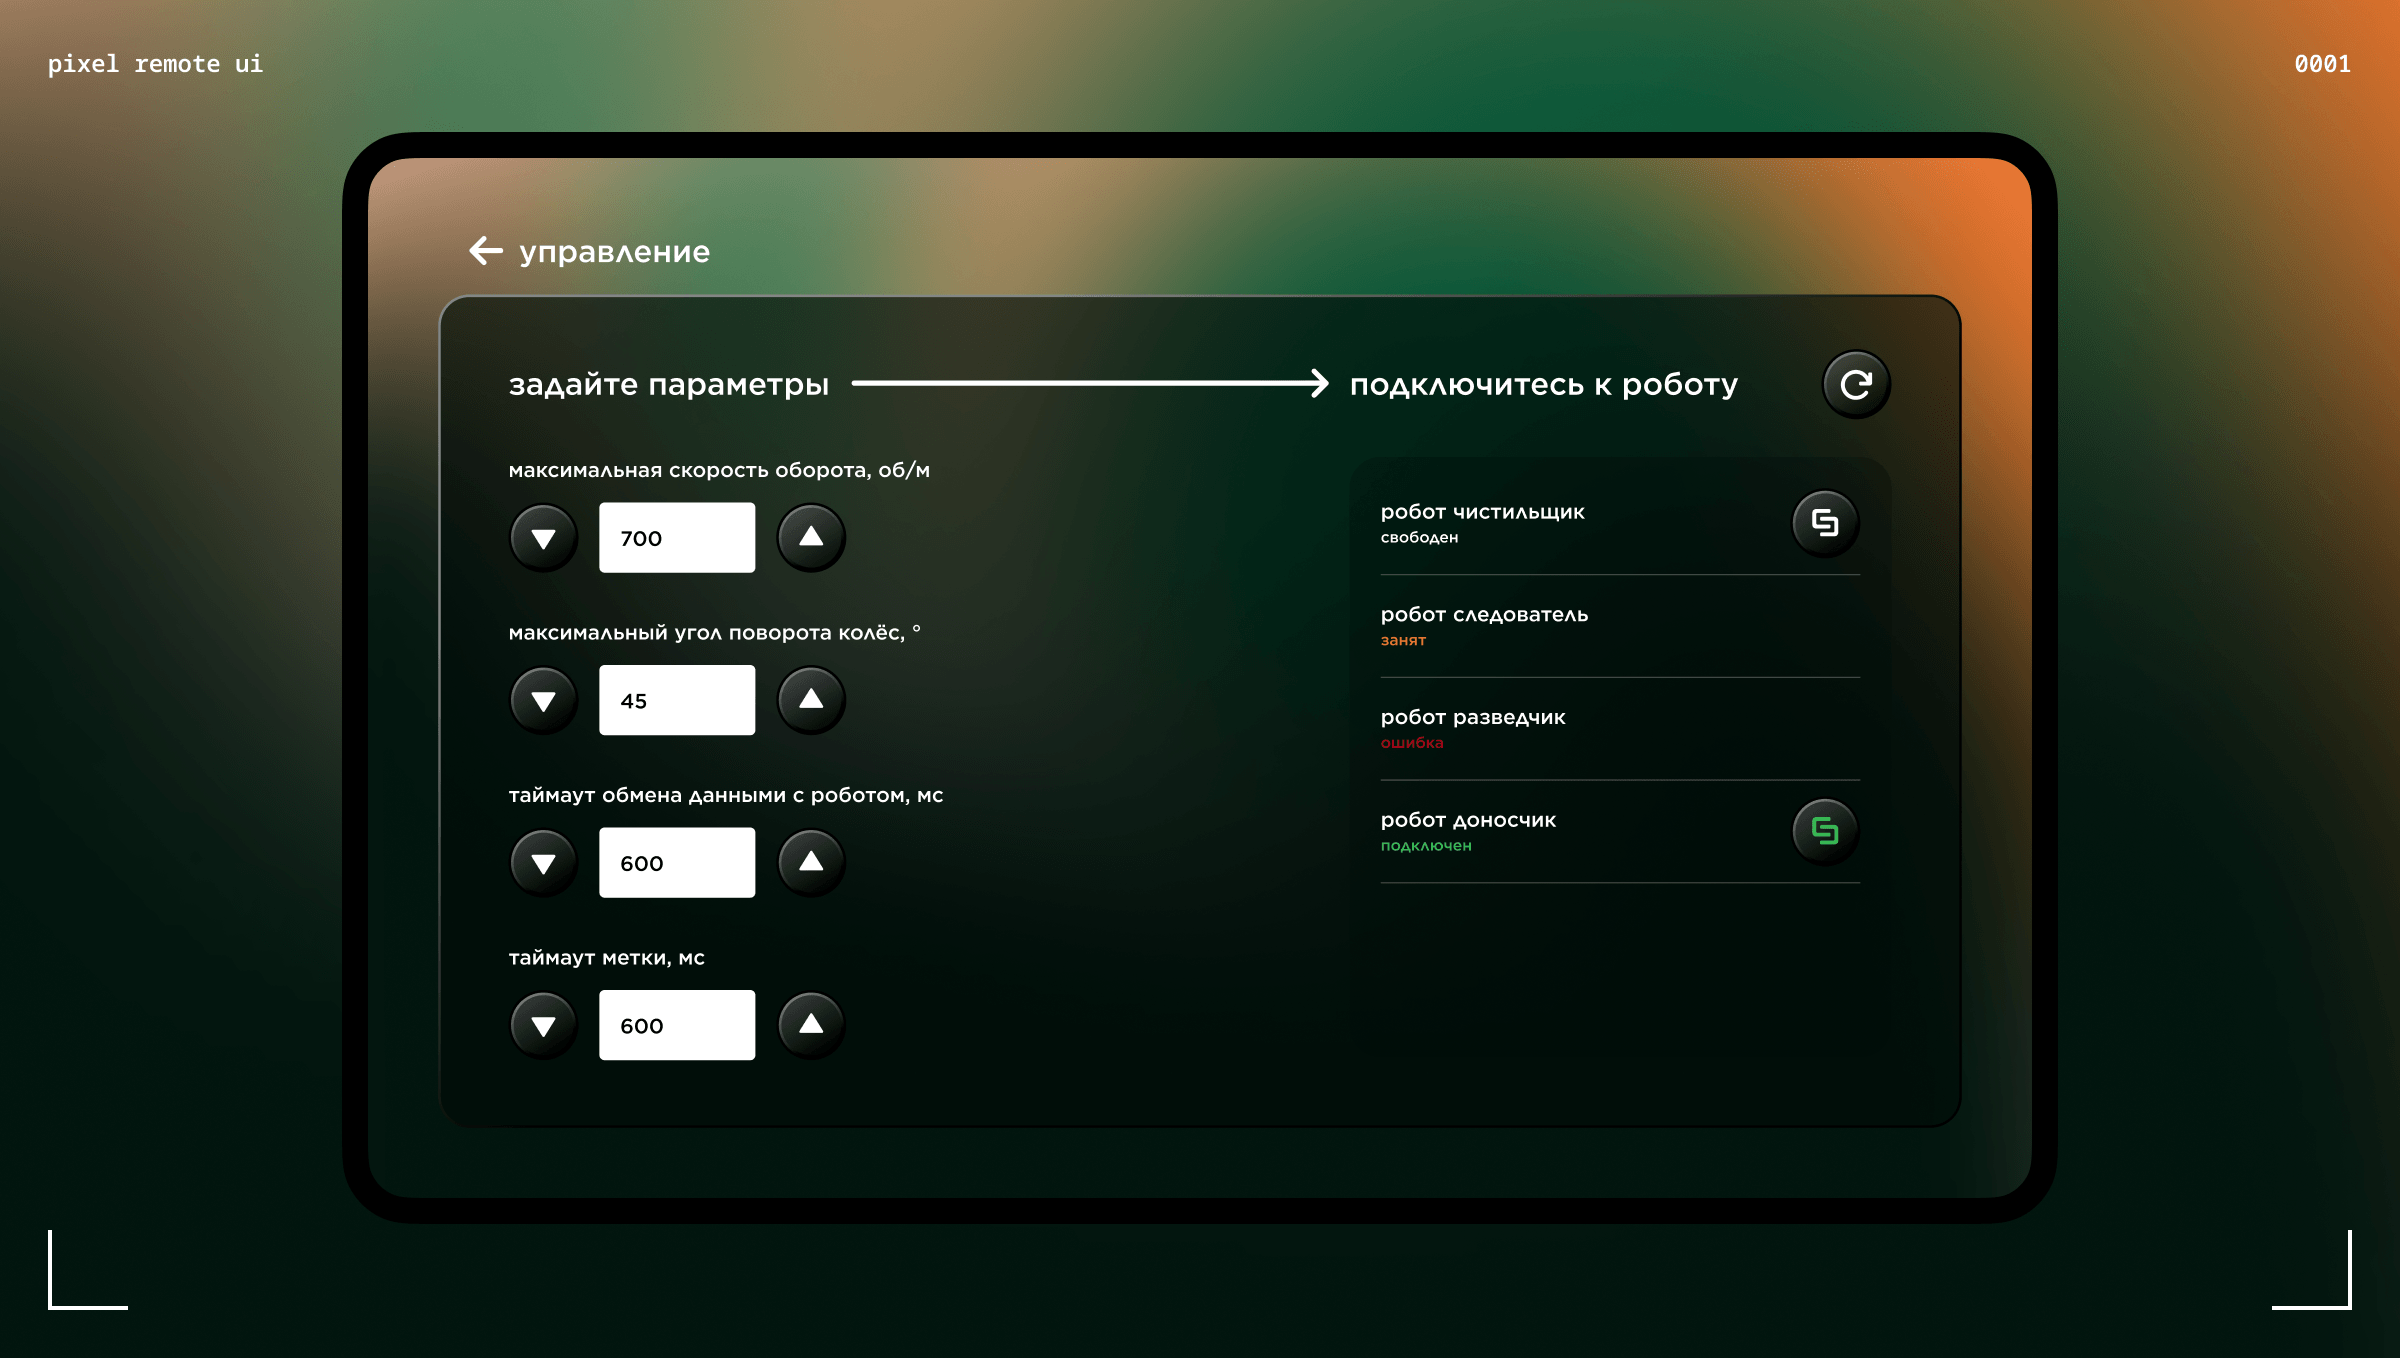Decrease таймаут метки value
The width and height of the screenshot is (2400, 1358).
pos(544,1026)
